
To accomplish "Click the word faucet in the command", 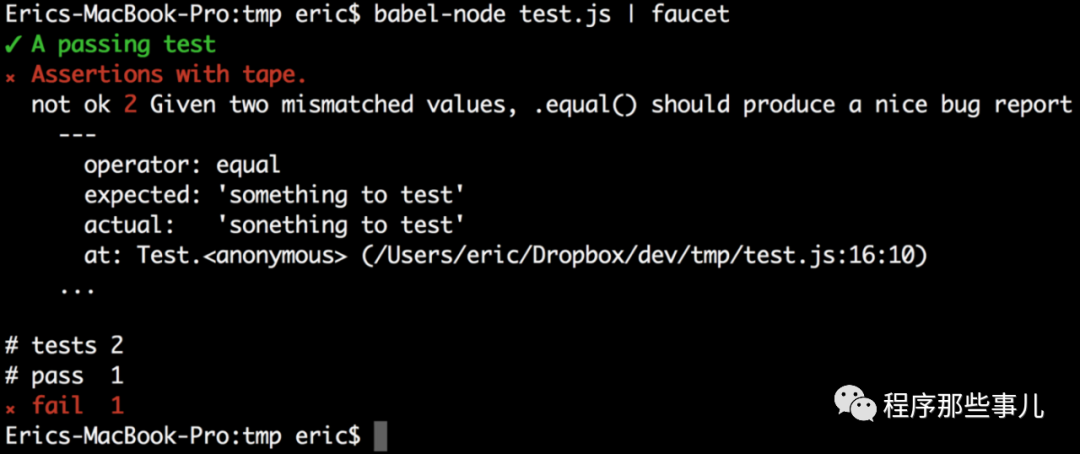I will 690,14.
